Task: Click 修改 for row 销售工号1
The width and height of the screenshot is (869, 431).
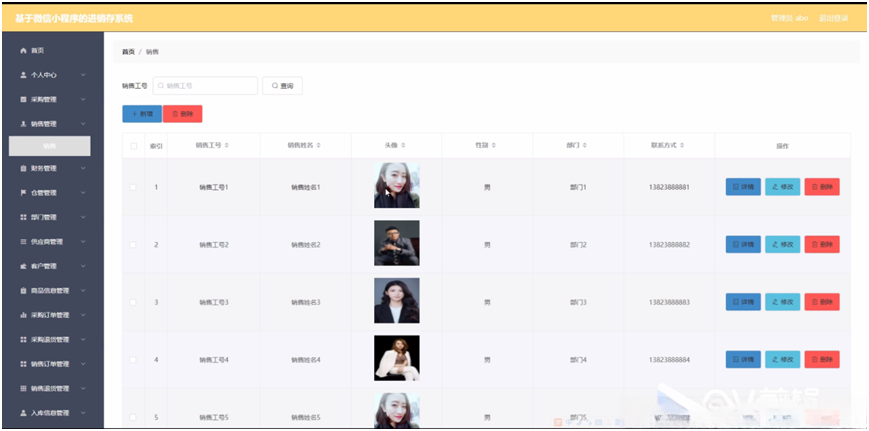Action: [783, 187]
